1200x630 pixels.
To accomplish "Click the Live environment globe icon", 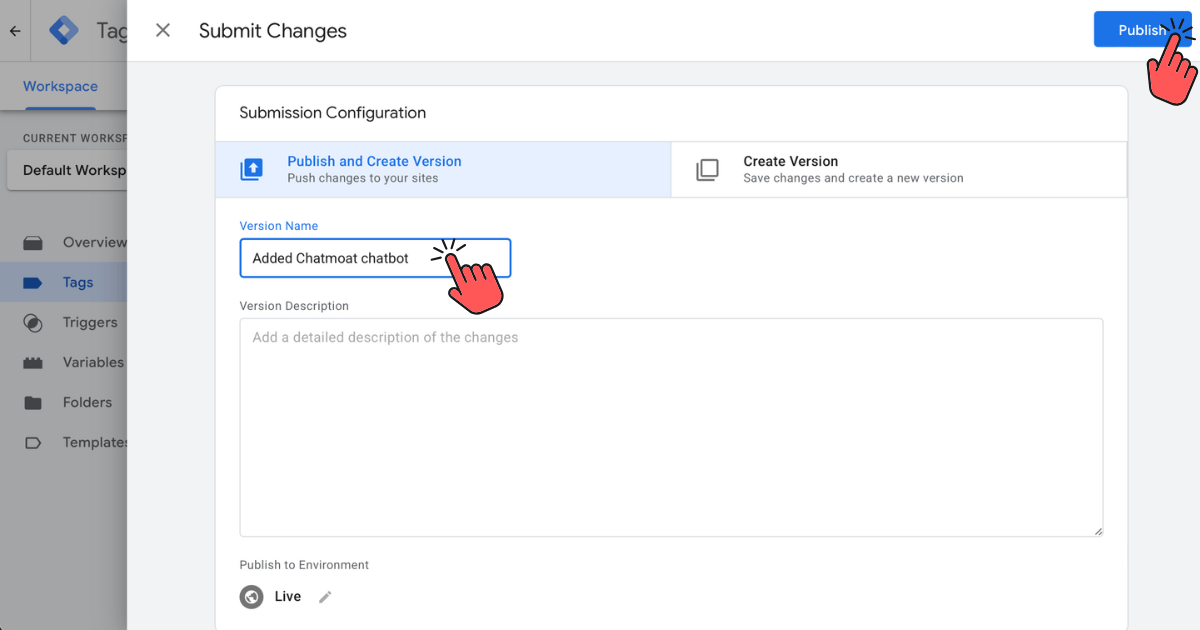I will [251, 597].
